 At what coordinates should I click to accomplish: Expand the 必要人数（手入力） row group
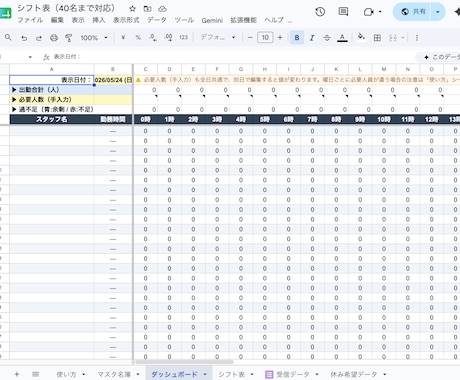tap(14, 99)
